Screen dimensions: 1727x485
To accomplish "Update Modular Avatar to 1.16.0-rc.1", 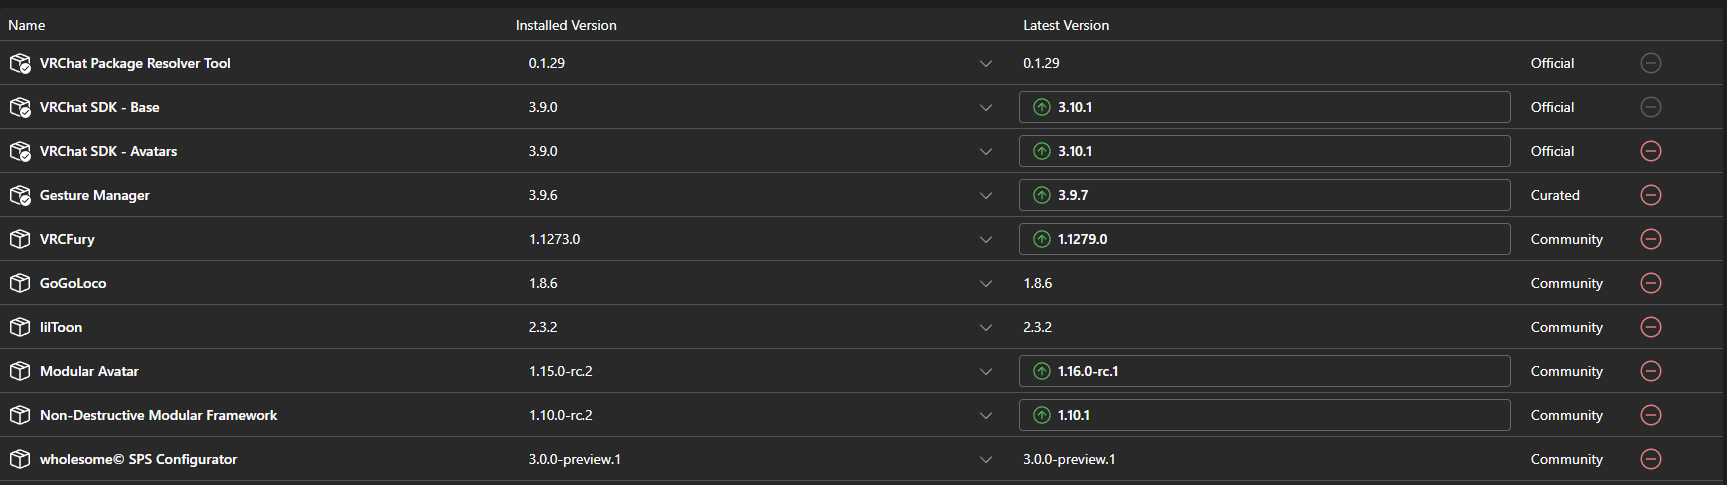I will point(1264,371).
